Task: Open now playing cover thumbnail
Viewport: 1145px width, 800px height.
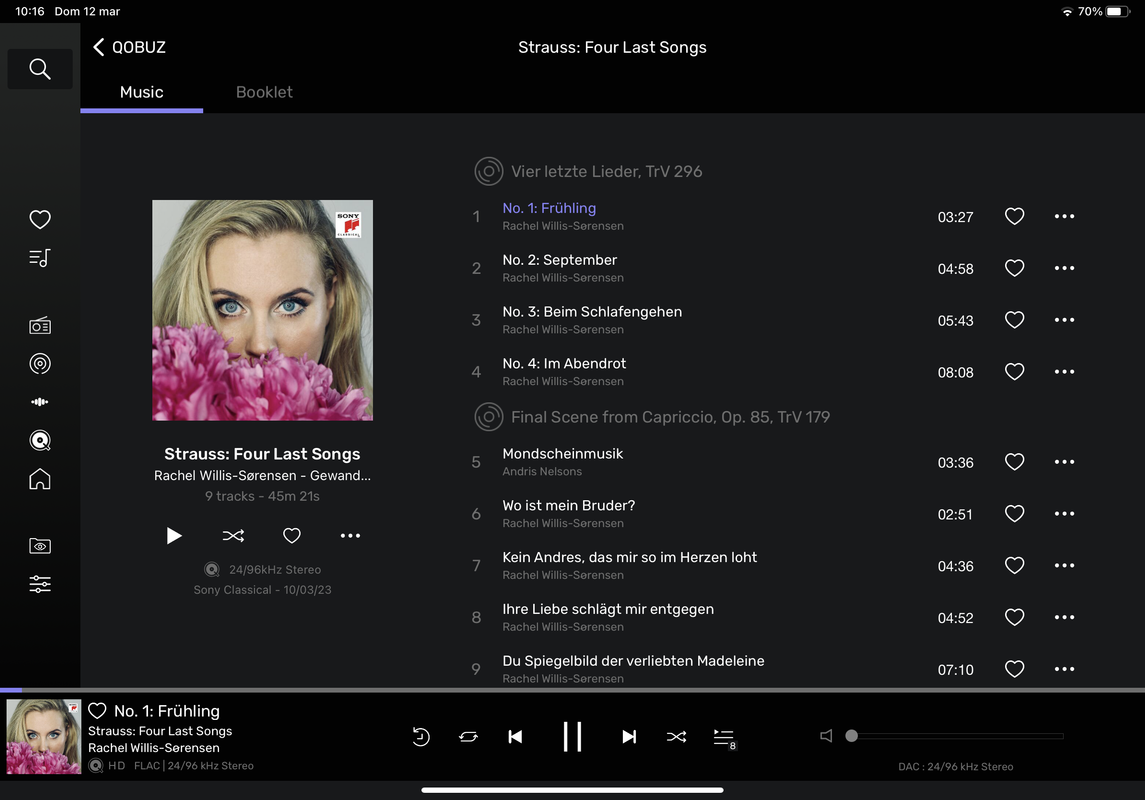Action: pyautogui.click(x=44, y=736)
